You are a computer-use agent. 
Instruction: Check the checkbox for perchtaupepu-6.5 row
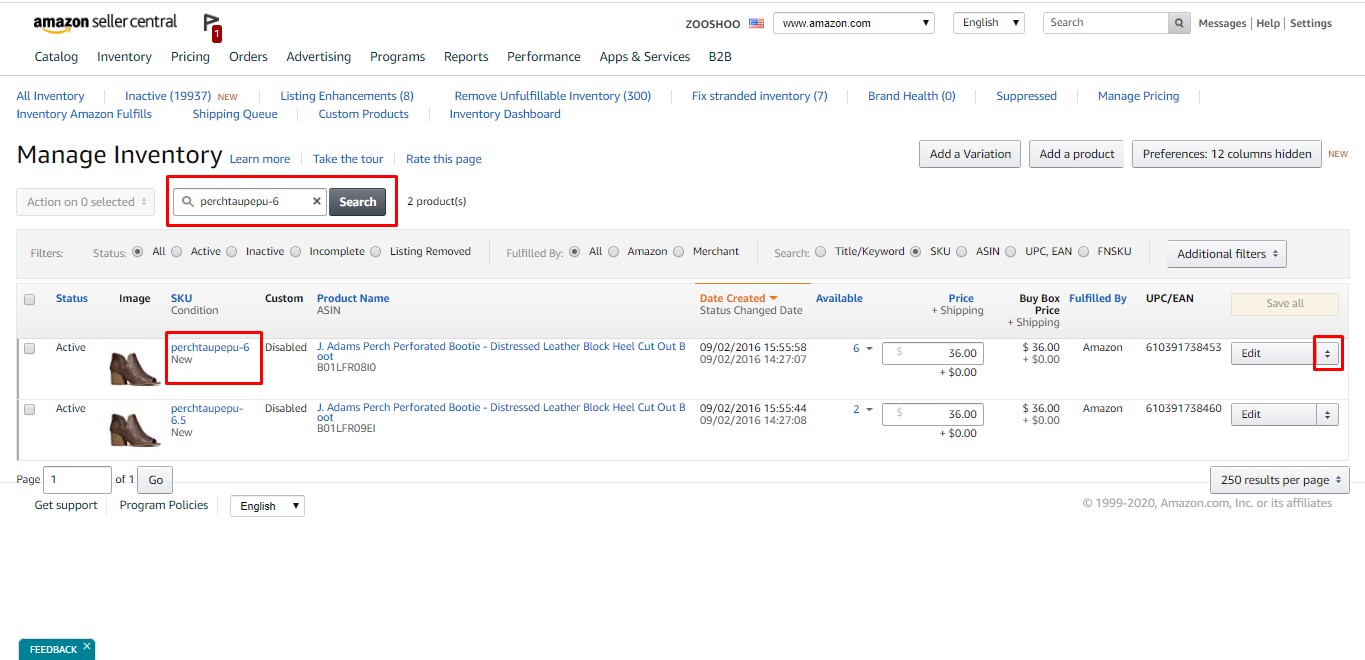coord(29,409)
